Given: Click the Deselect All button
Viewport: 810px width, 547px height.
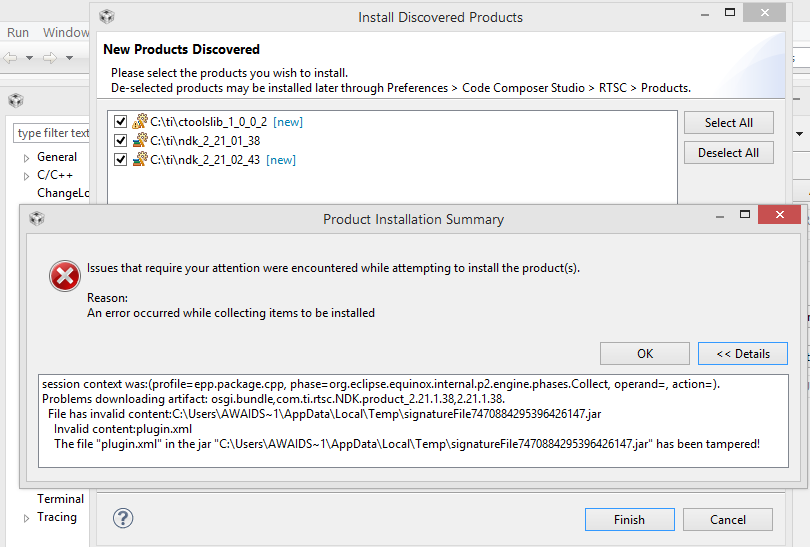Looking at the screenshot, I should (729, 153).
